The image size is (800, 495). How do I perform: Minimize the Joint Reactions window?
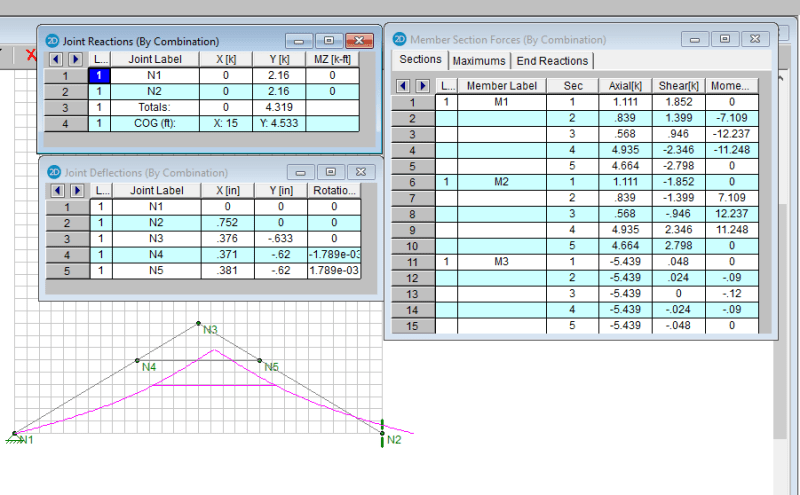click(299, 41)
